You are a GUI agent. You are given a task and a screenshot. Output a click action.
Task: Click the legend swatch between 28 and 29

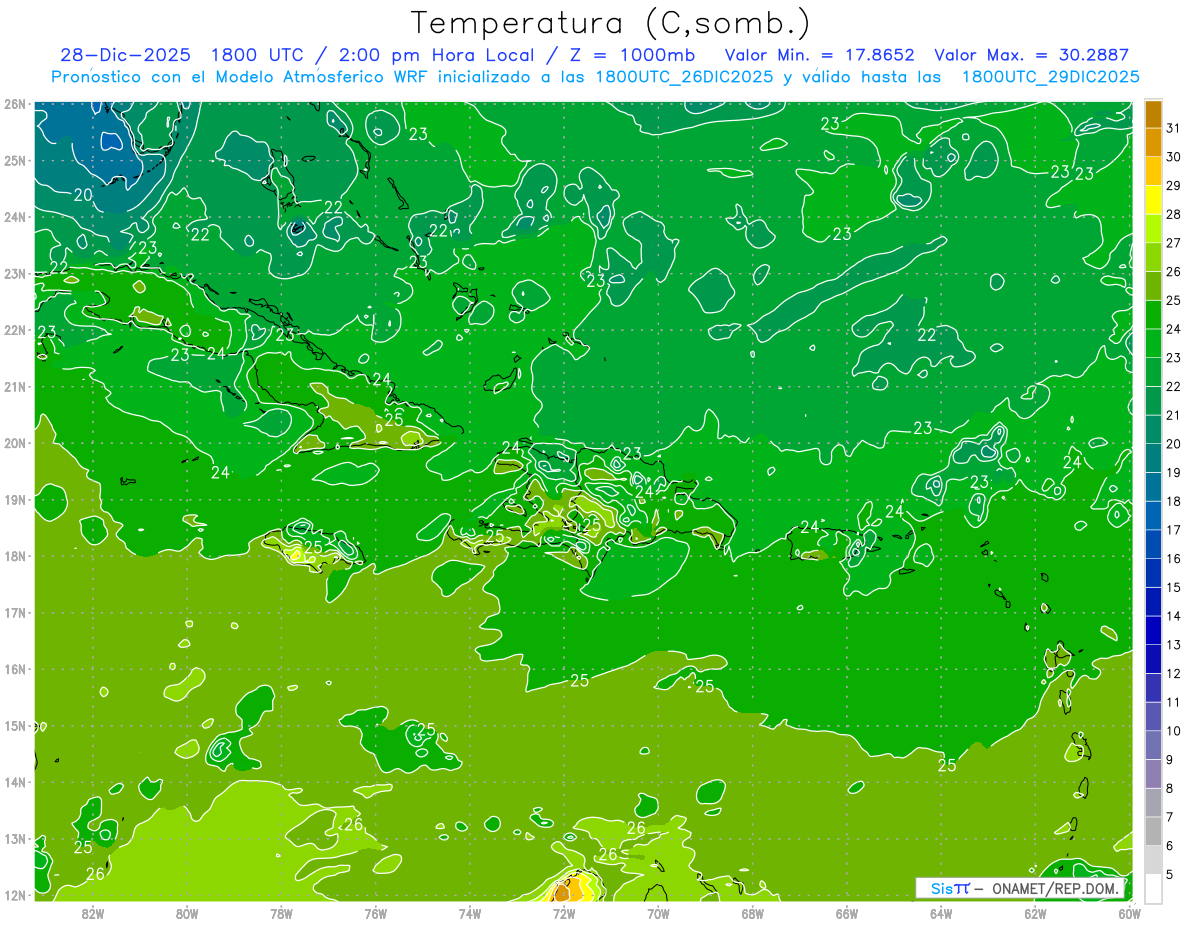(x=1153, y=200)
